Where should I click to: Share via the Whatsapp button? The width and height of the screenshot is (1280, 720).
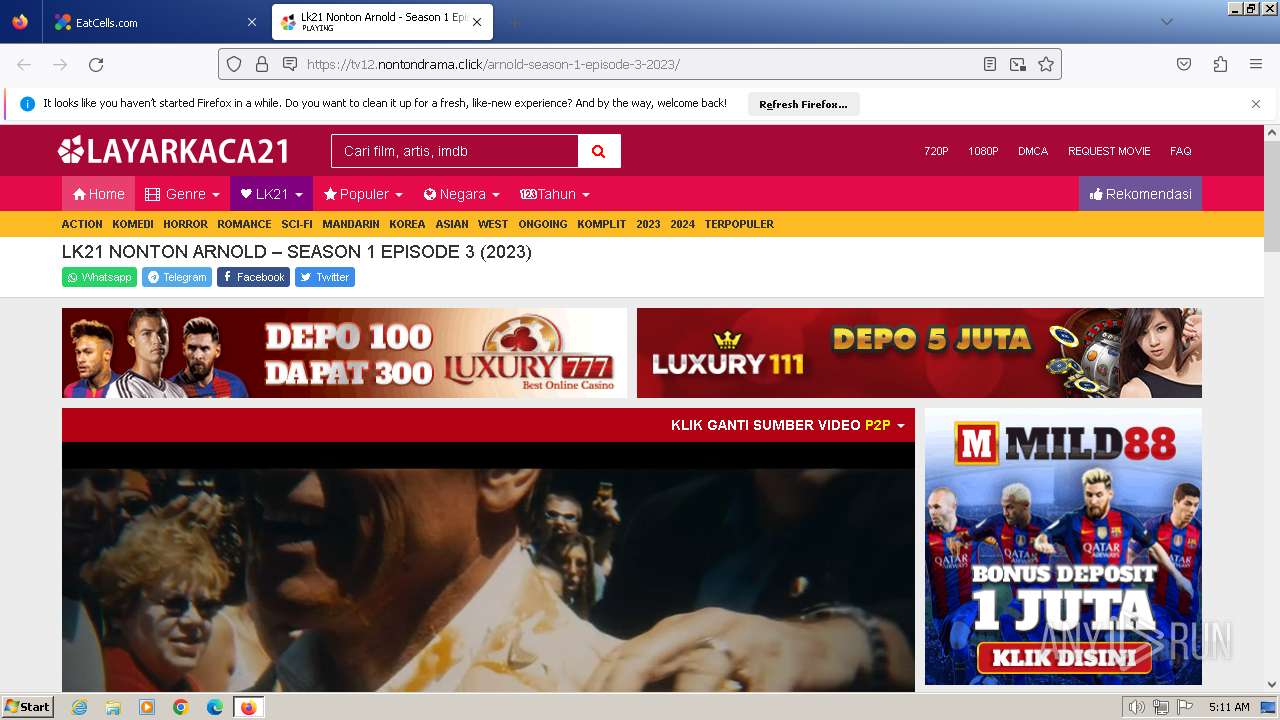99,277
